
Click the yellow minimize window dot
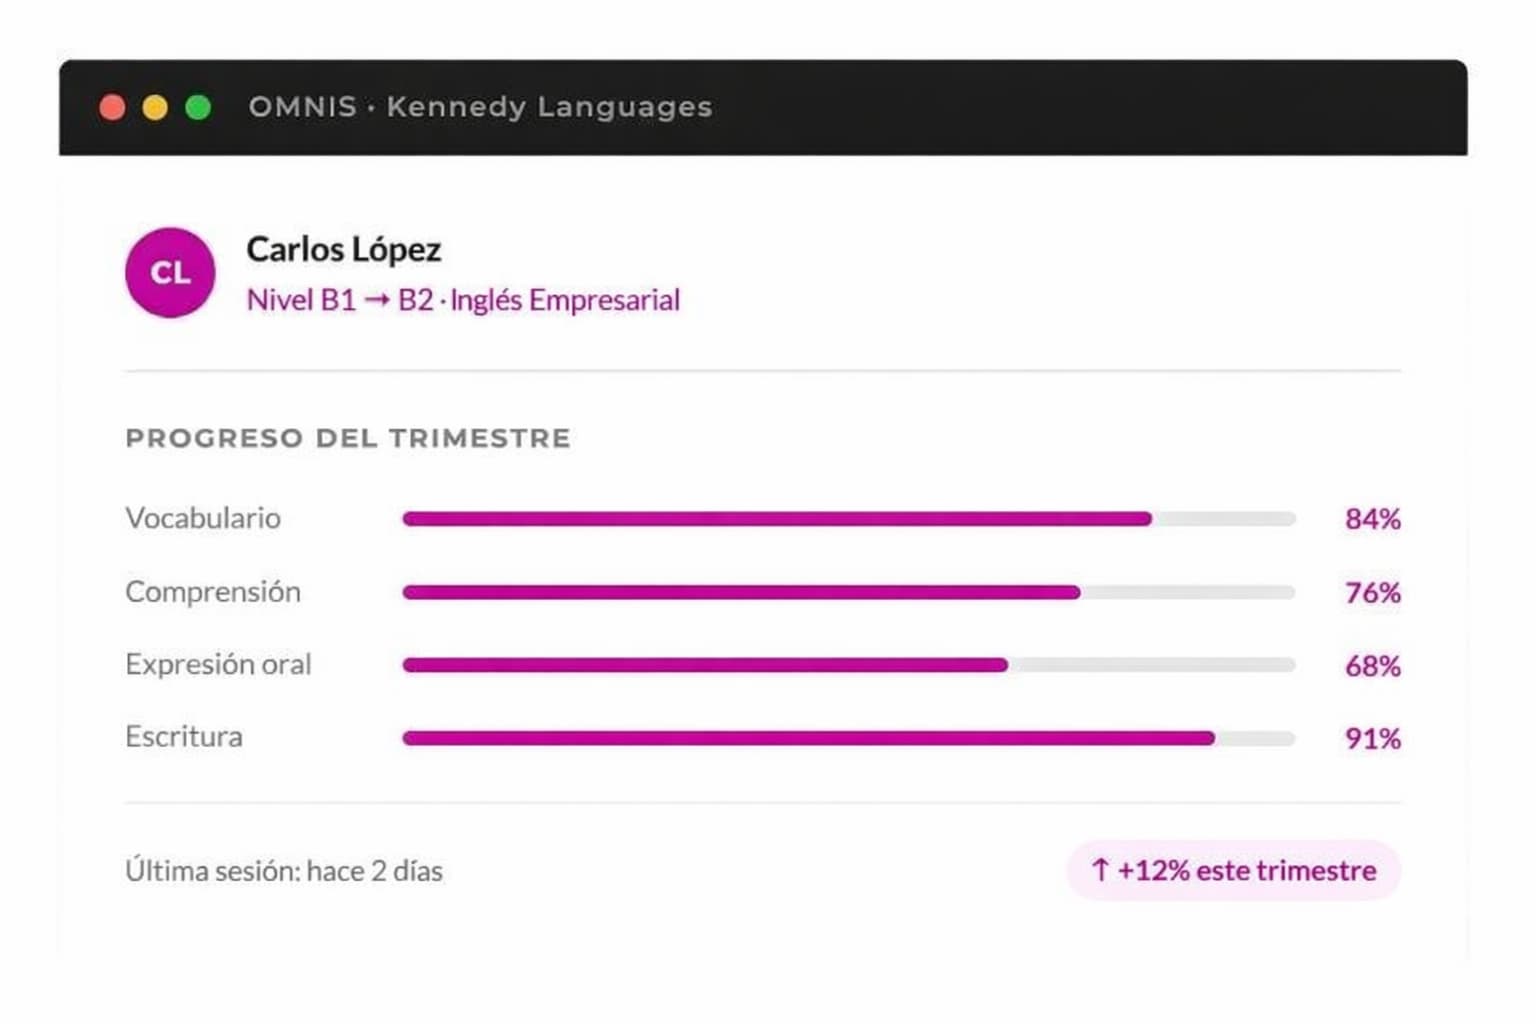point(155,107)
